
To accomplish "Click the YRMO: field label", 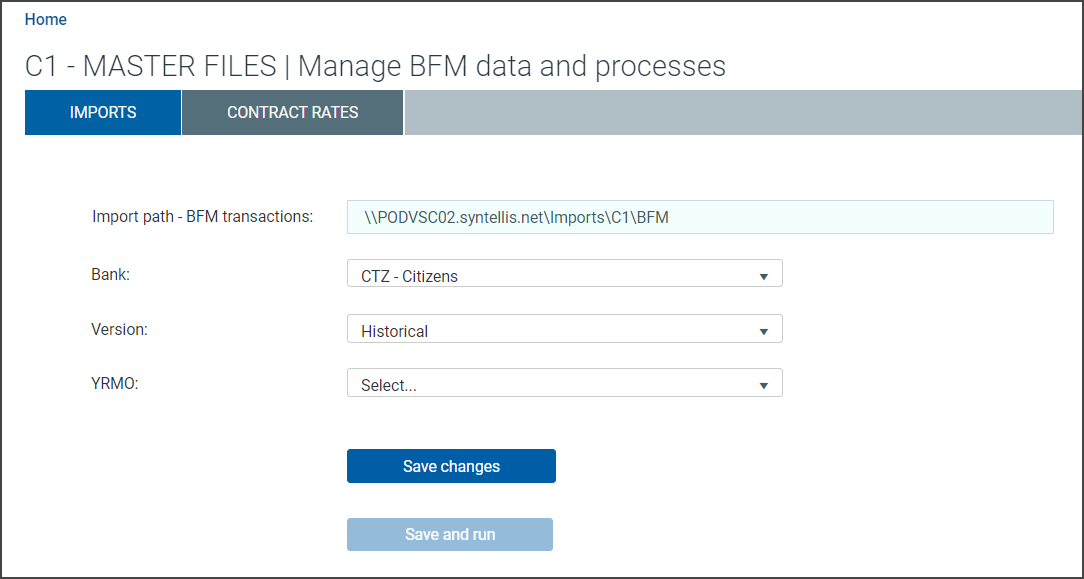I will (x=115, y=383).
